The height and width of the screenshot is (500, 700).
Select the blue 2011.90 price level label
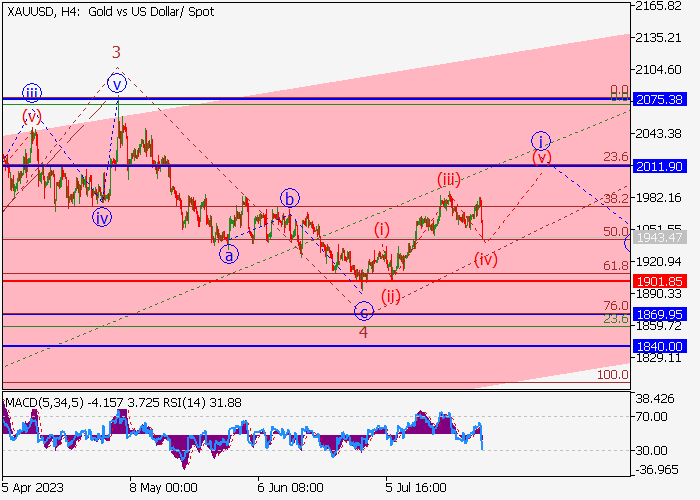click(659, 167)
